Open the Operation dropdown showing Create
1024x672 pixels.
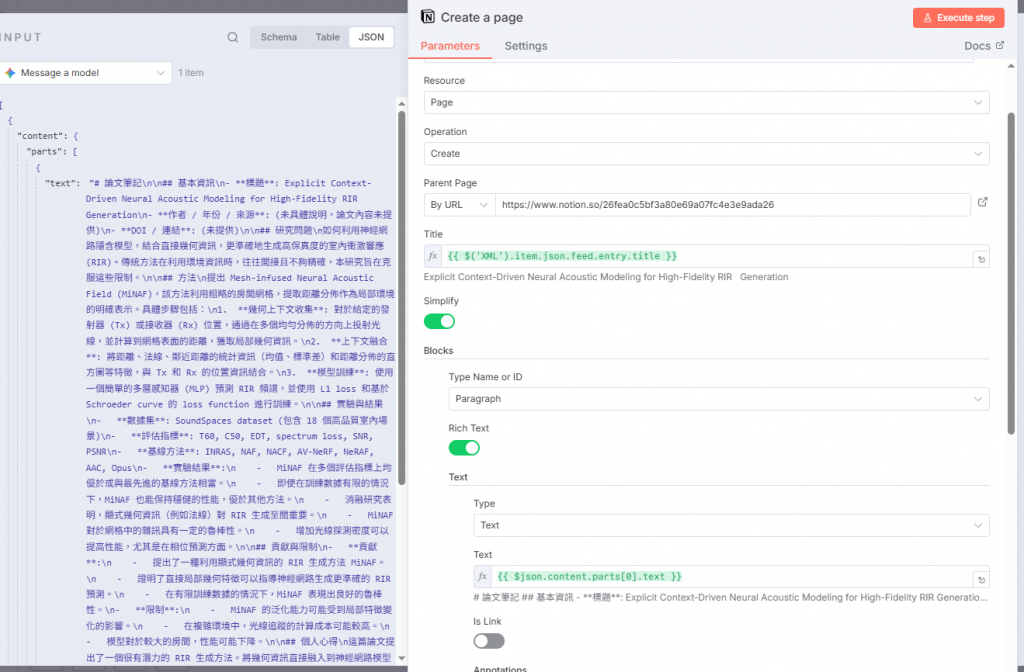(x=706, y=153)
